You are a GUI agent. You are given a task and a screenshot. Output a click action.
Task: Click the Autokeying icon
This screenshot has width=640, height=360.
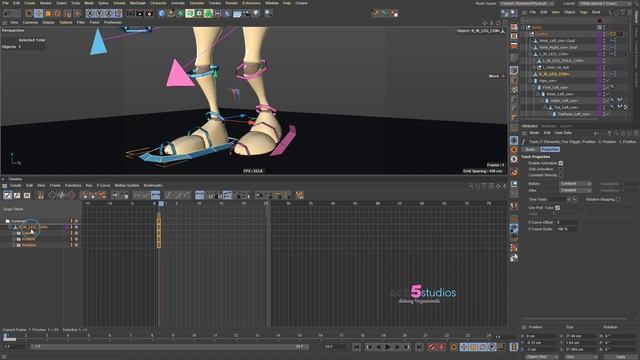pos(441,347)
